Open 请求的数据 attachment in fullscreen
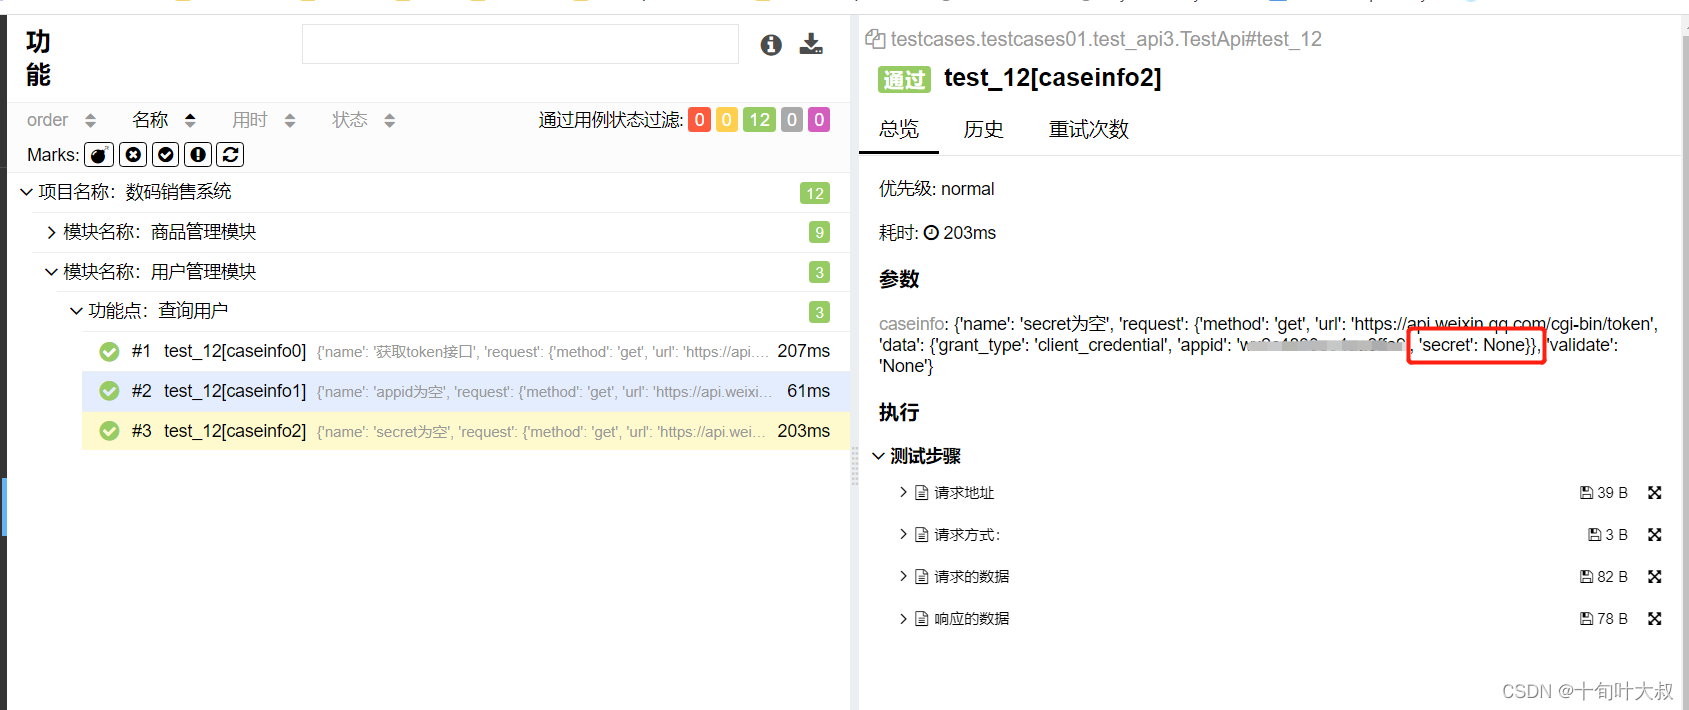The height and width of the screenshot is (710, 1689). pyautogui.click(x=1655, y=577)
